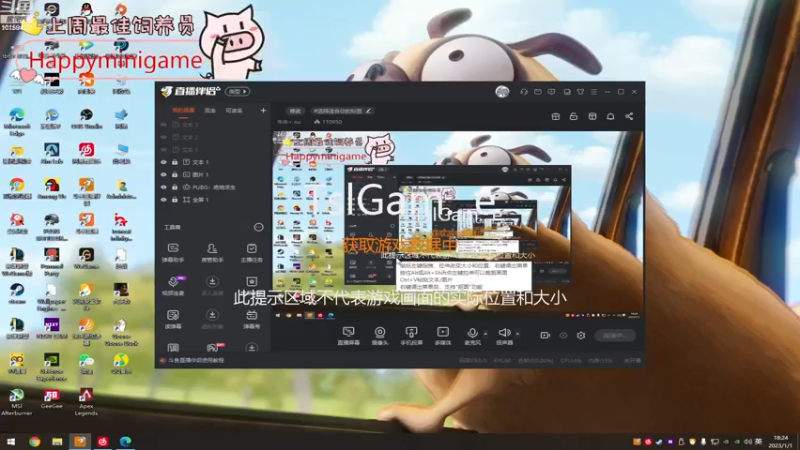Open the 读弹幕 tool

173,319
